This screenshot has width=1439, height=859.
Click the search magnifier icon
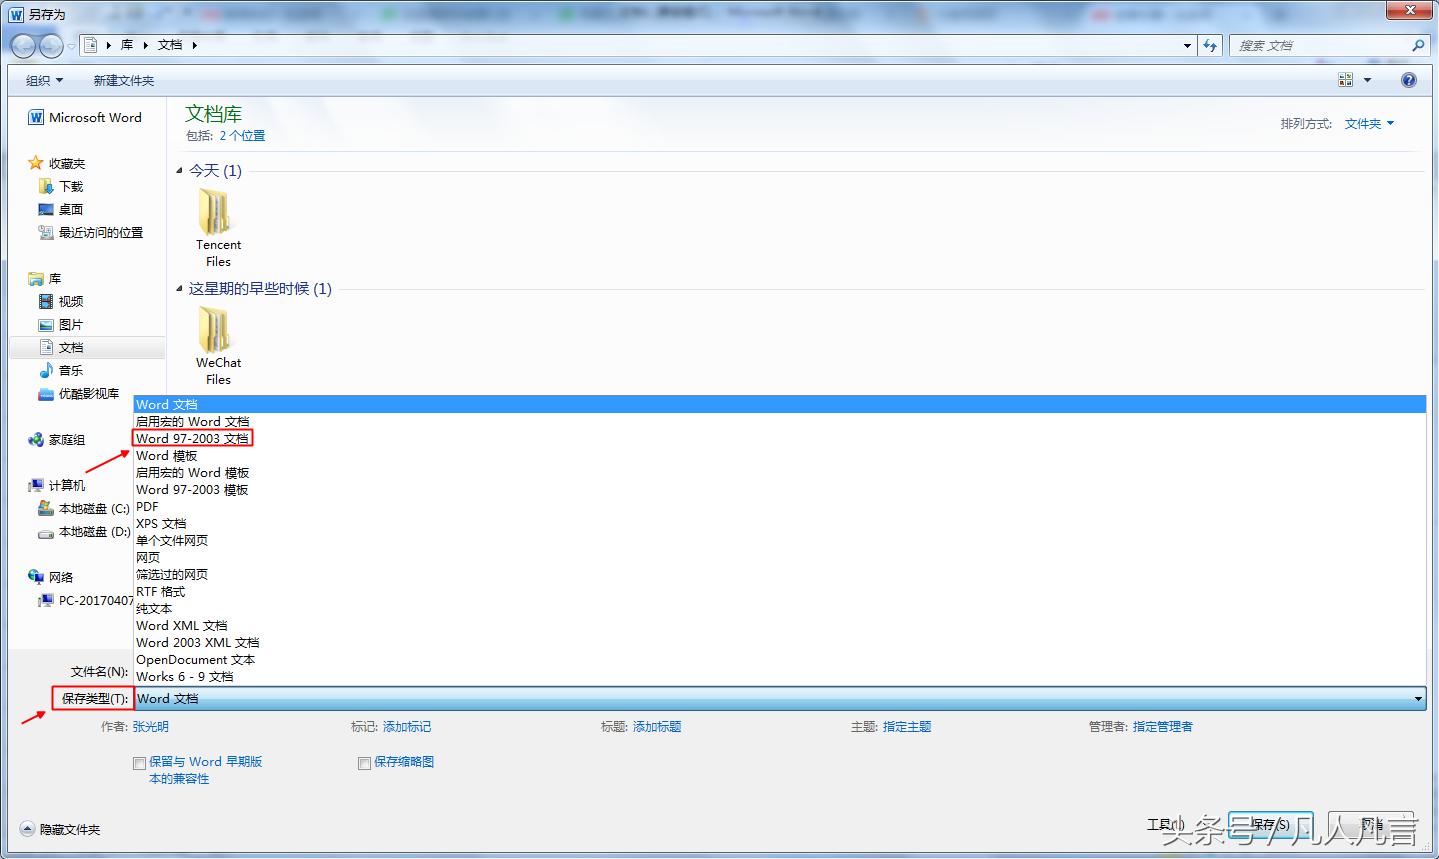(x=1417, y=45)
